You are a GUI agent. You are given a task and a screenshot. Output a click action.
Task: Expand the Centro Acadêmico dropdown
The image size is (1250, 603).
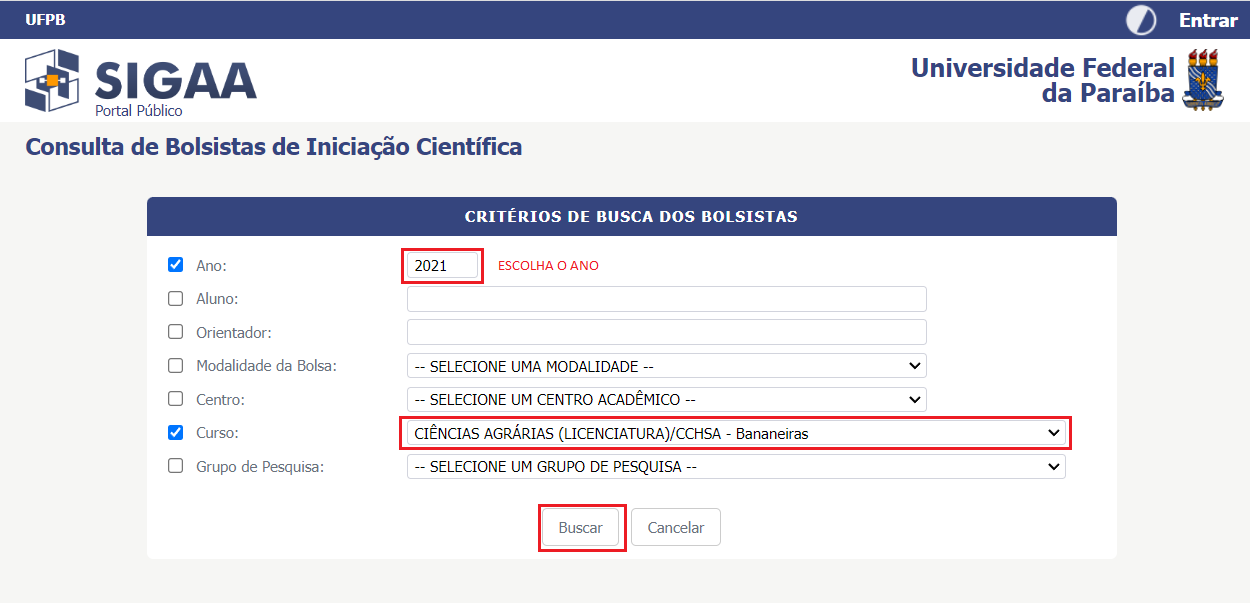[x=666, y=399]
